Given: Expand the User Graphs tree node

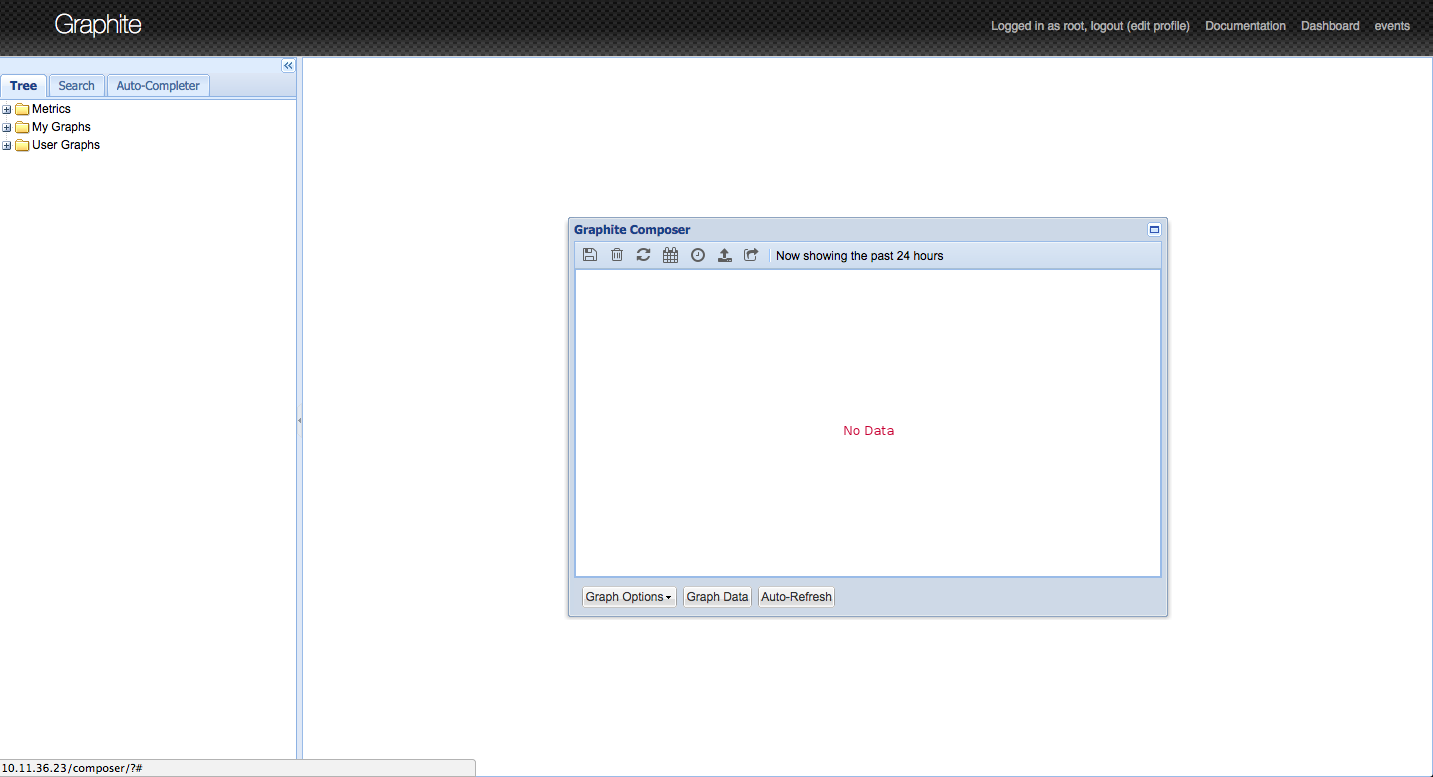Looking at the screenshot, I should (x=7, y=145).
